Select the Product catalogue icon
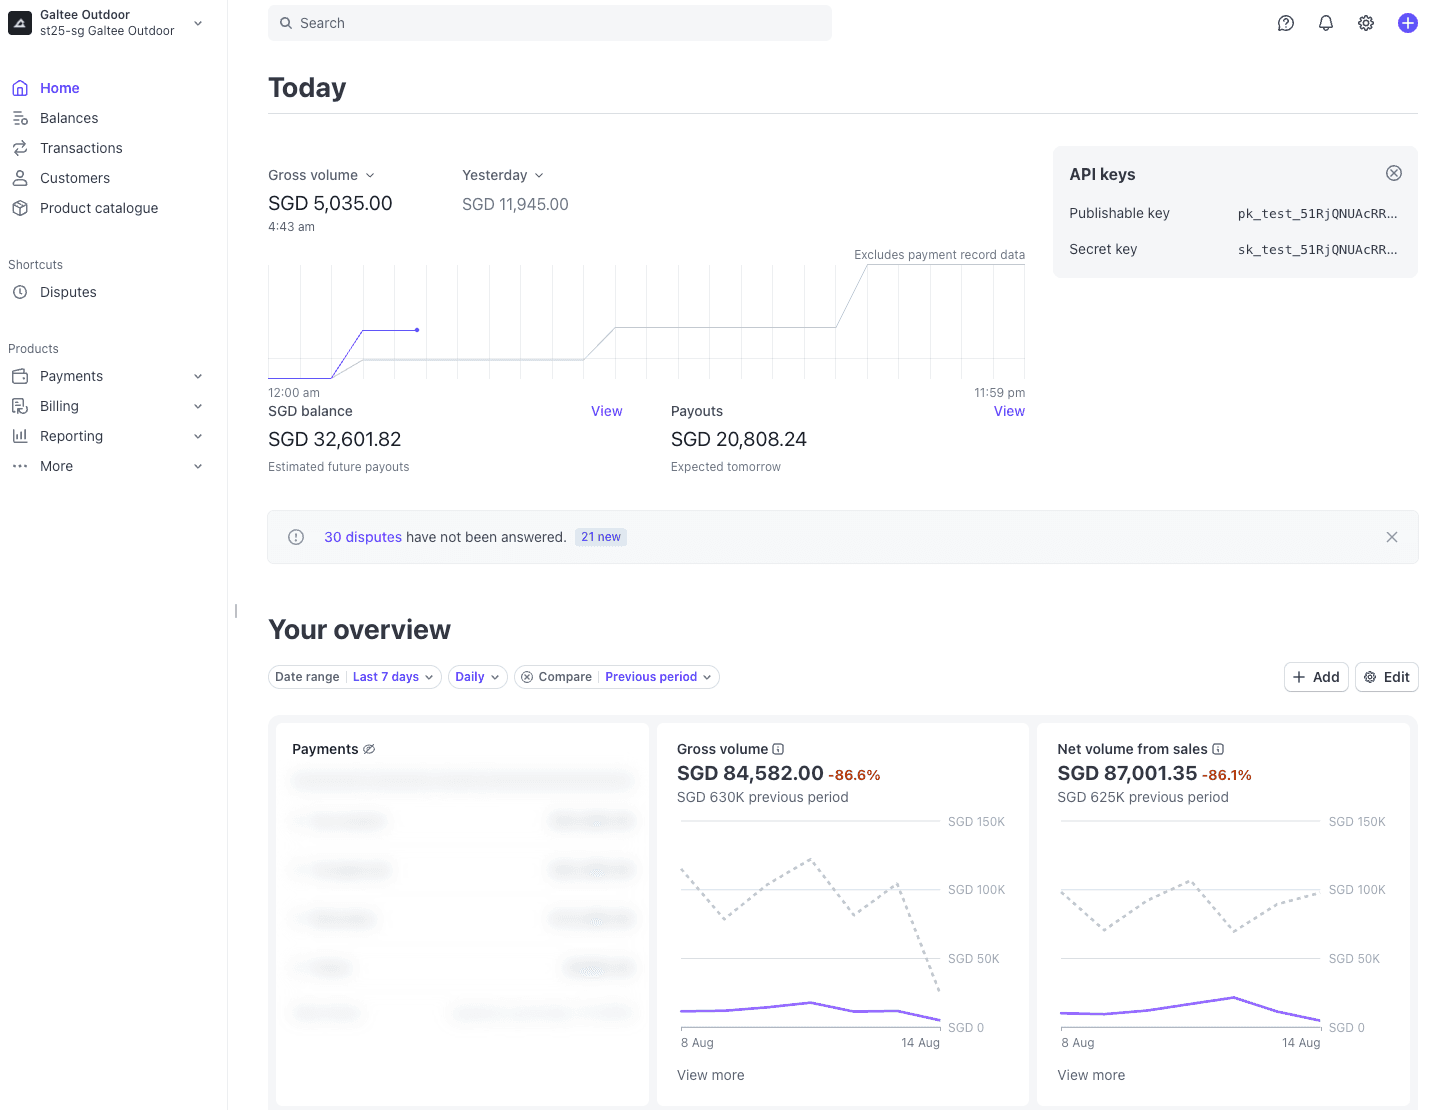Screen dimensions: 1447x1110 coord(20,208)
